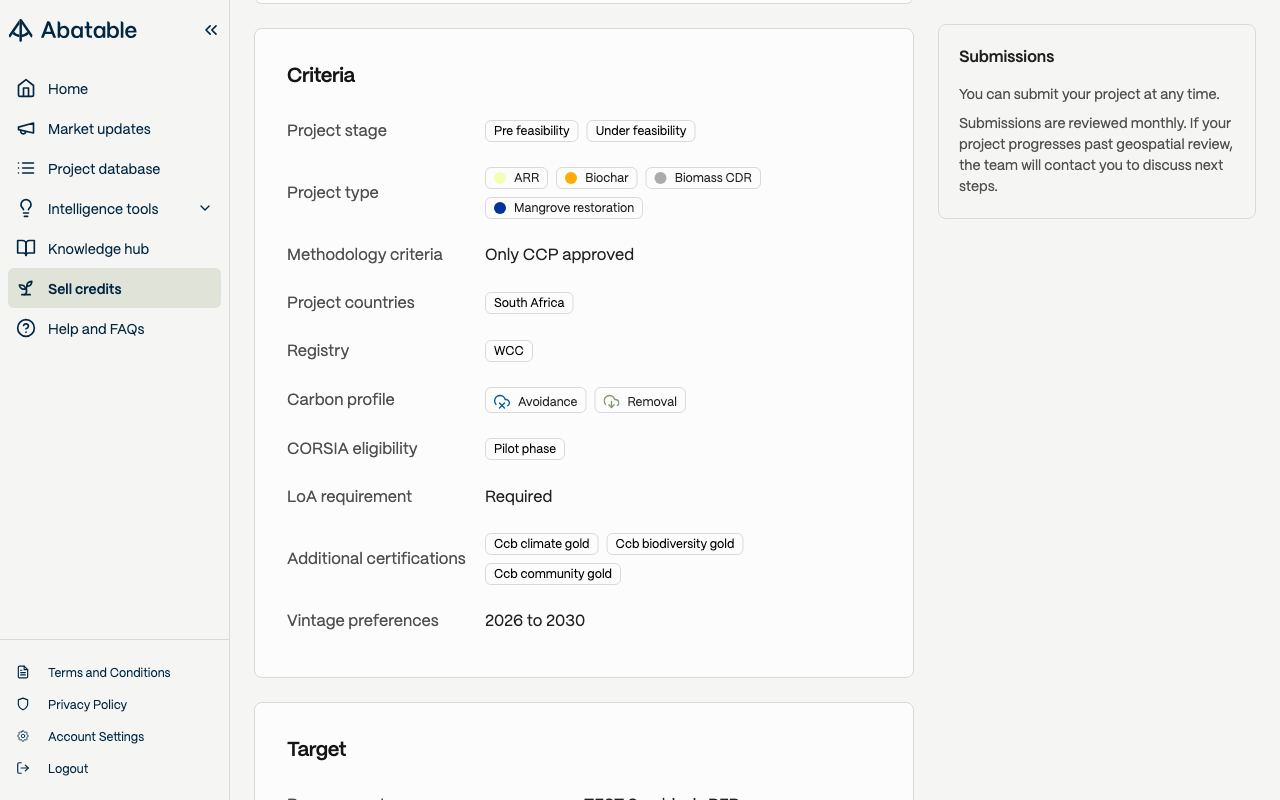Click the Knowledge hub book icon
The image size is (1280, 800).
point(26,249)
